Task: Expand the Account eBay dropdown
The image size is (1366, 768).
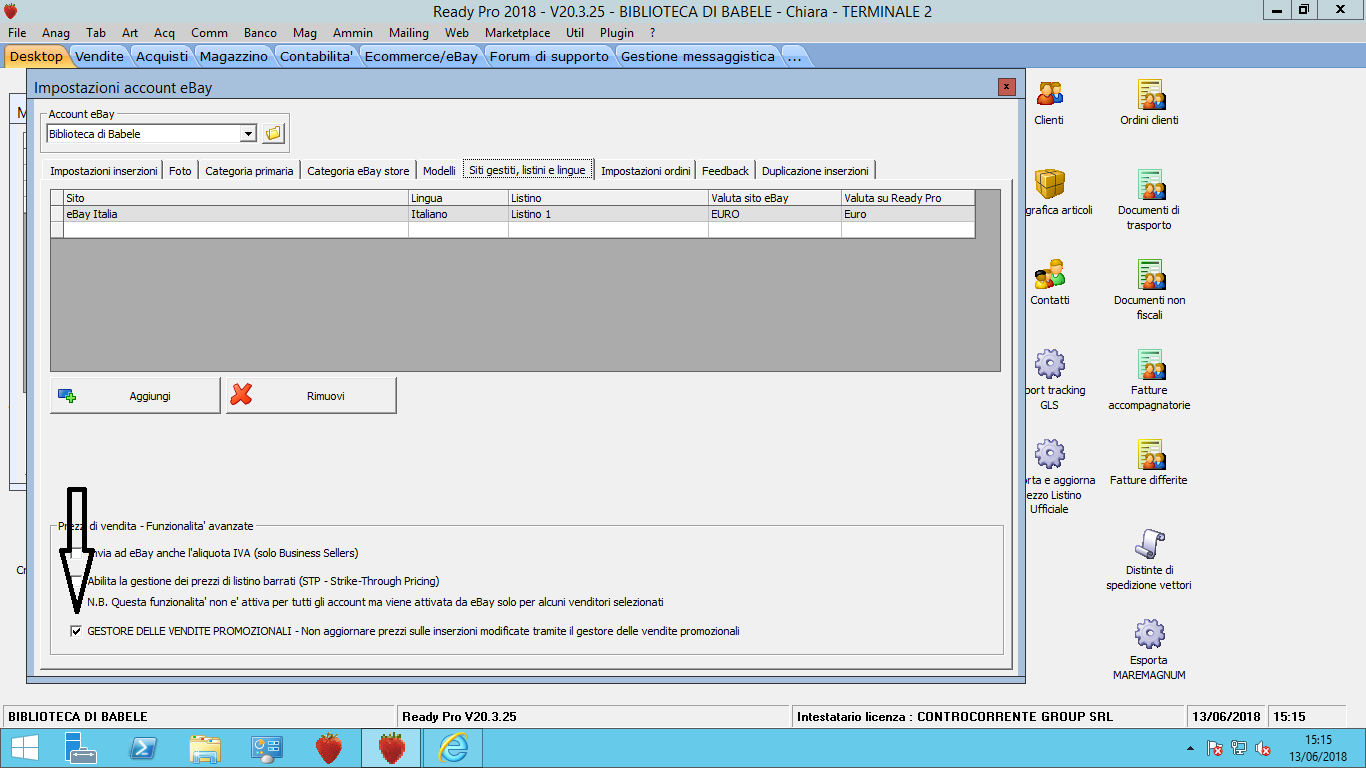Action: tap(248, 134)
